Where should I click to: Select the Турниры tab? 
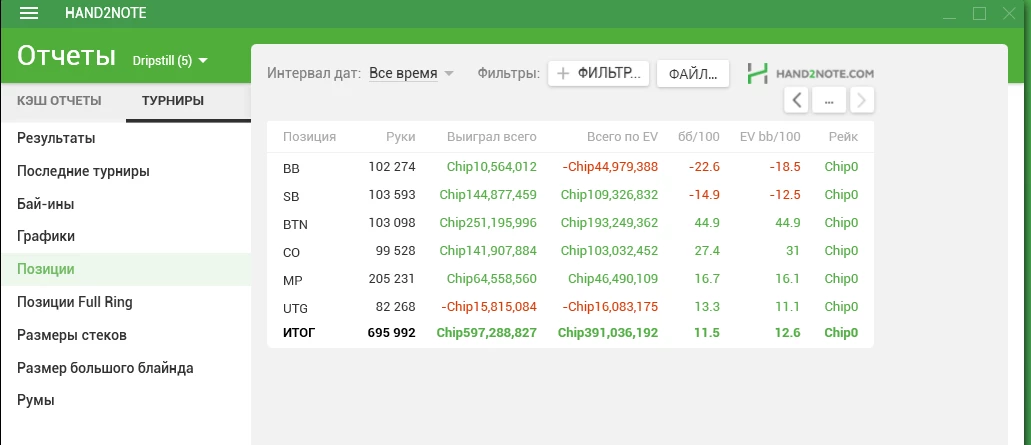(173, 101)
